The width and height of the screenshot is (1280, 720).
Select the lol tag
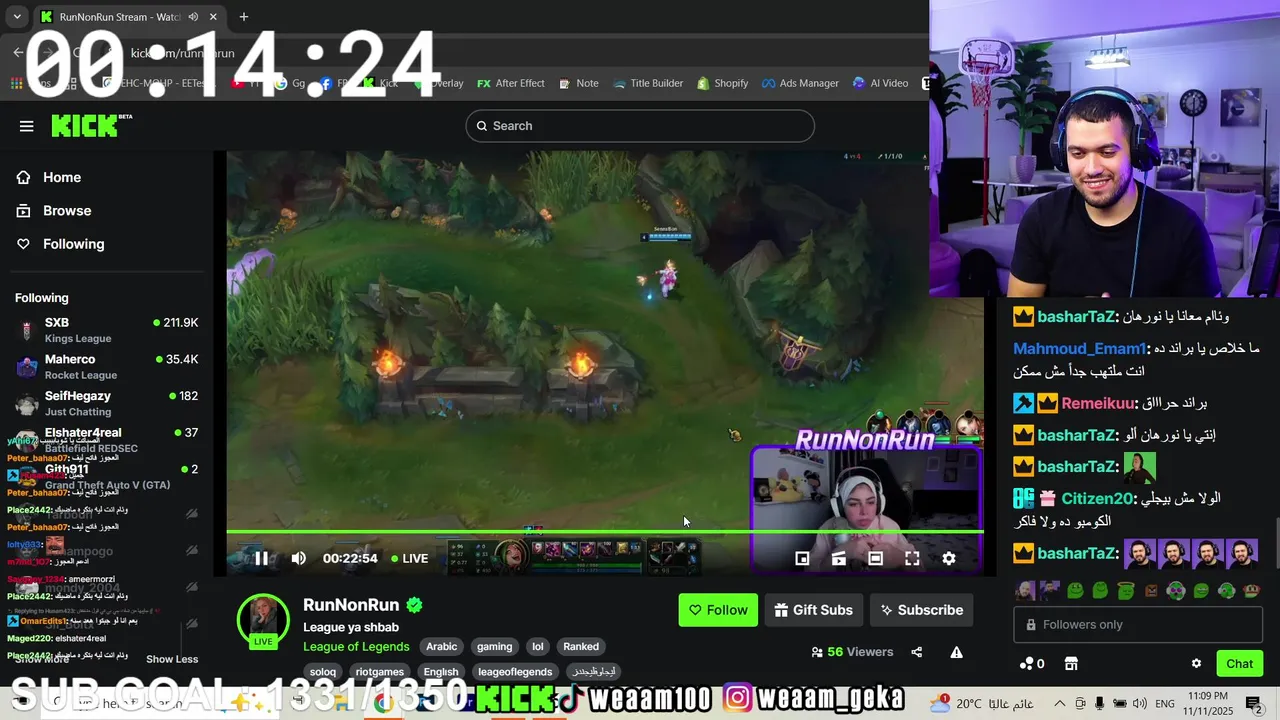point(537,647)
